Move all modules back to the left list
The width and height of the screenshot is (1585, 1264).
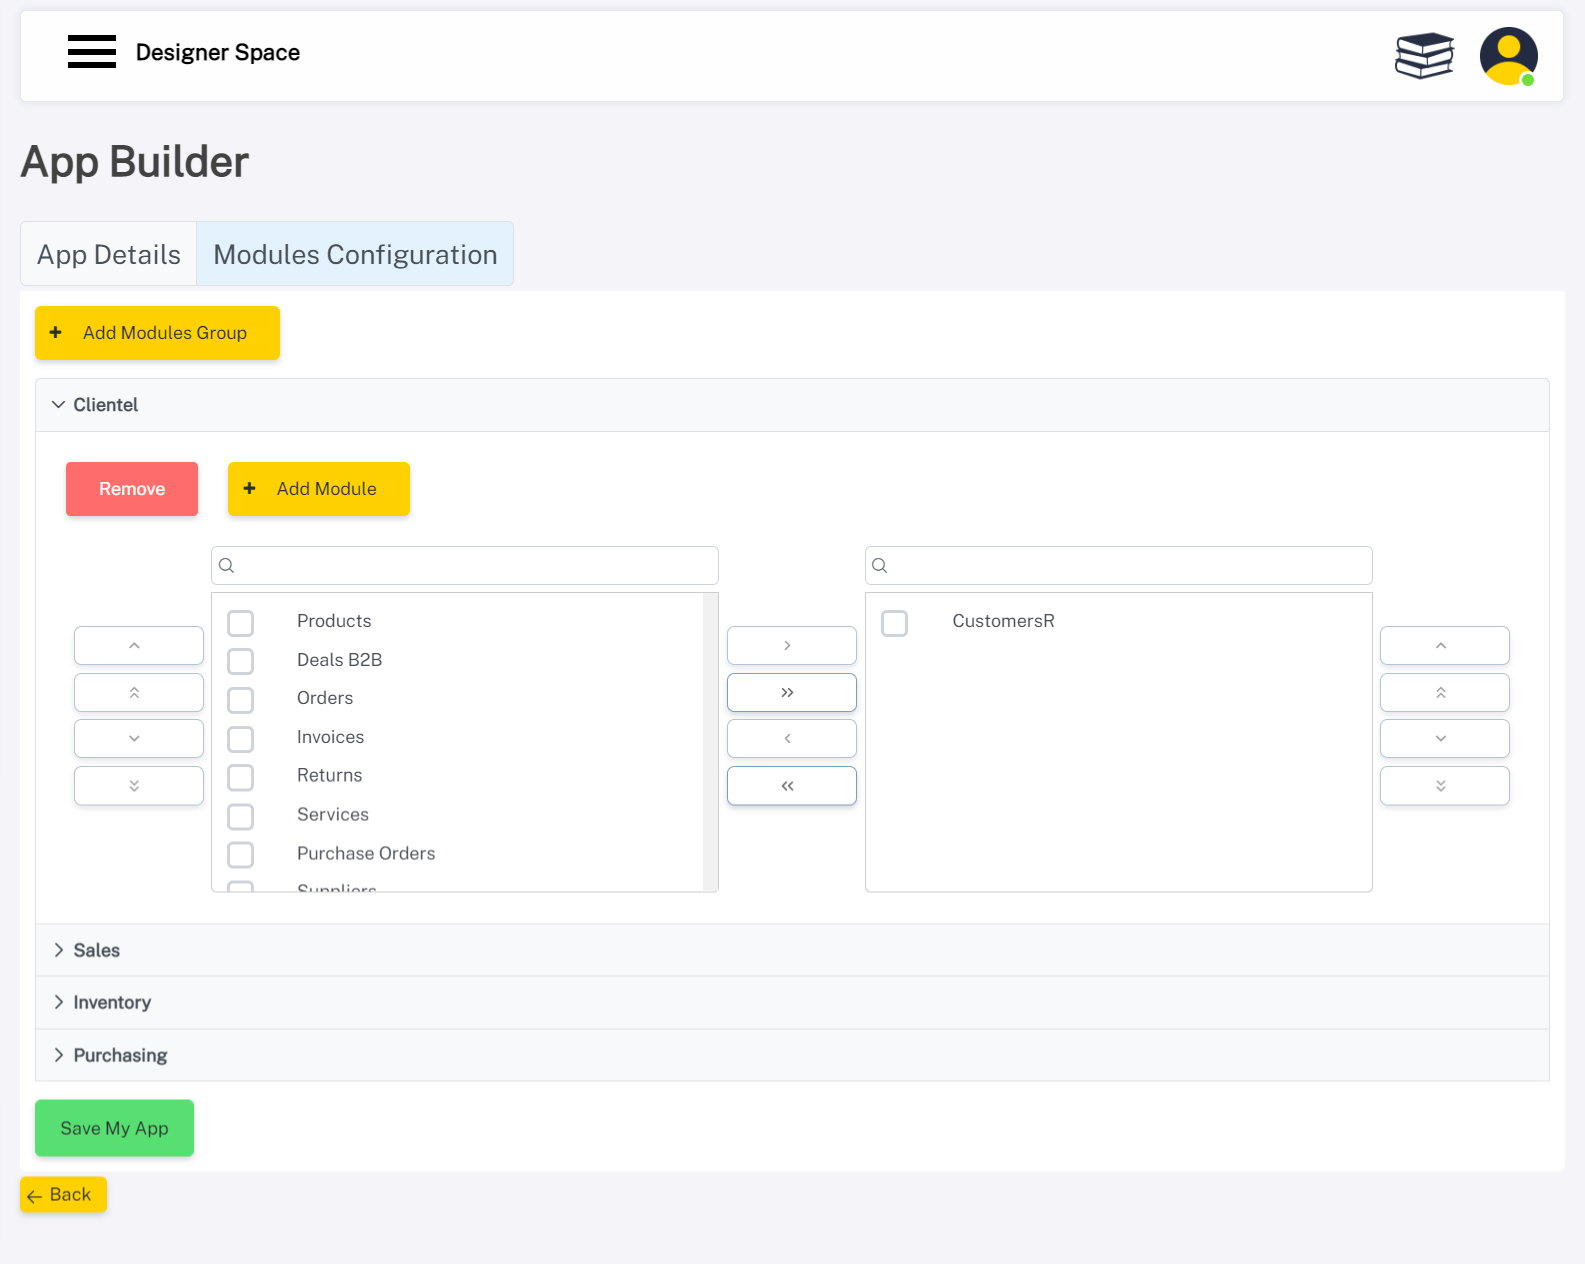click(x=791, y=785)
